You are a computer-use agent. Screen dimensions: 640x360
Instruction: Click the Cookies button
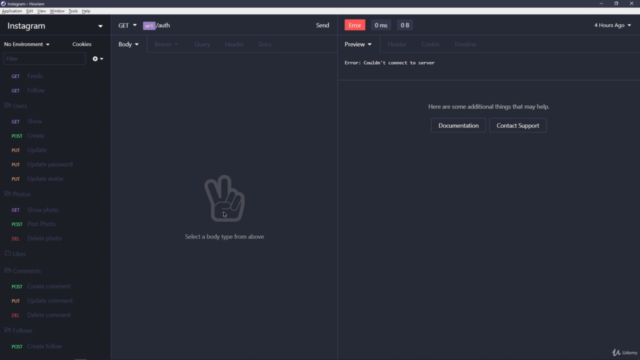(82, 44)
